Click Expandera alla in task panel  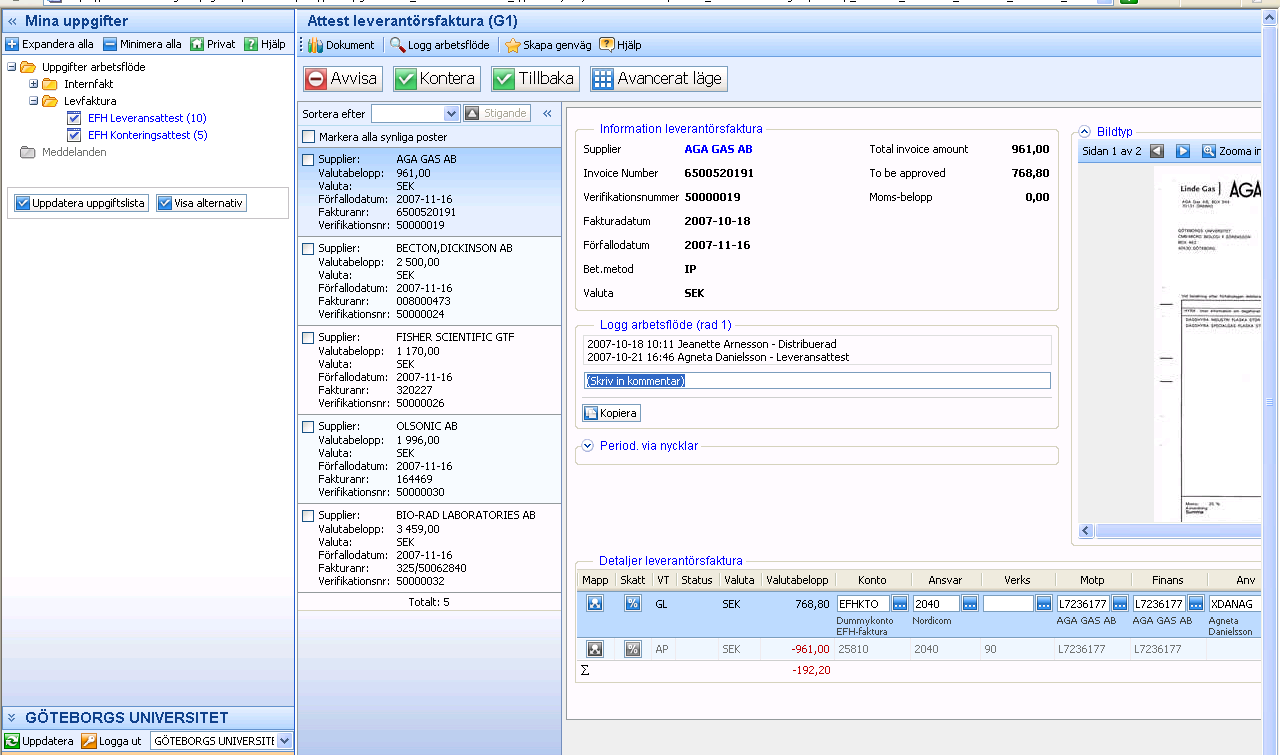(x=50, y=44)
